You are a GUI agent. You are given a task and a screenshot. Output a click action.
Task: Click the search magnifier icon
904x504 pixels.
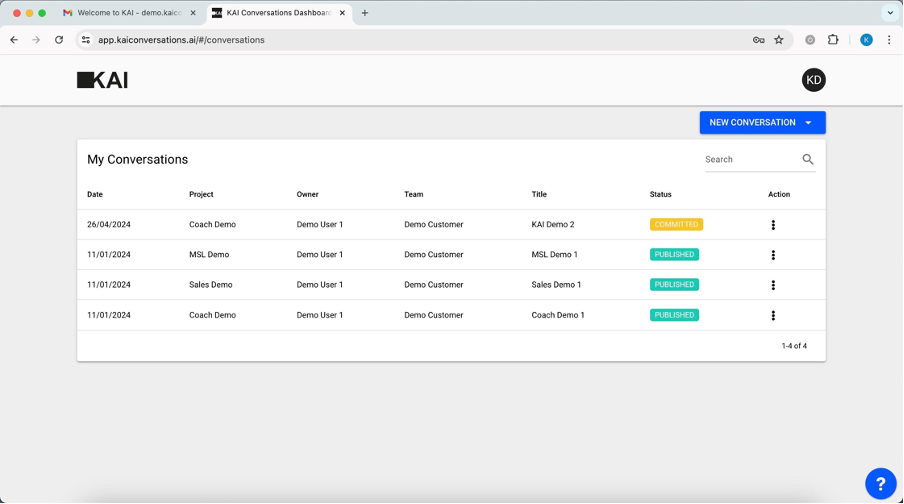pyautogui.click(x=808, y=159)
